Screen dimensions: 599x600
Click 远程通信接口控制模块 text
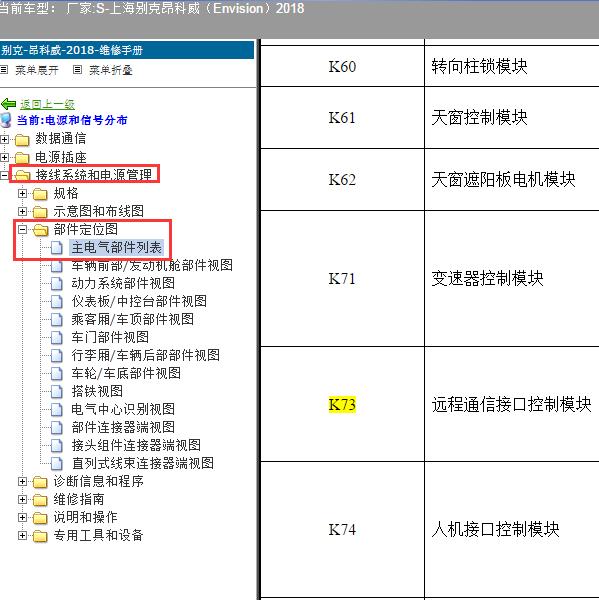(x=511, y=404)
